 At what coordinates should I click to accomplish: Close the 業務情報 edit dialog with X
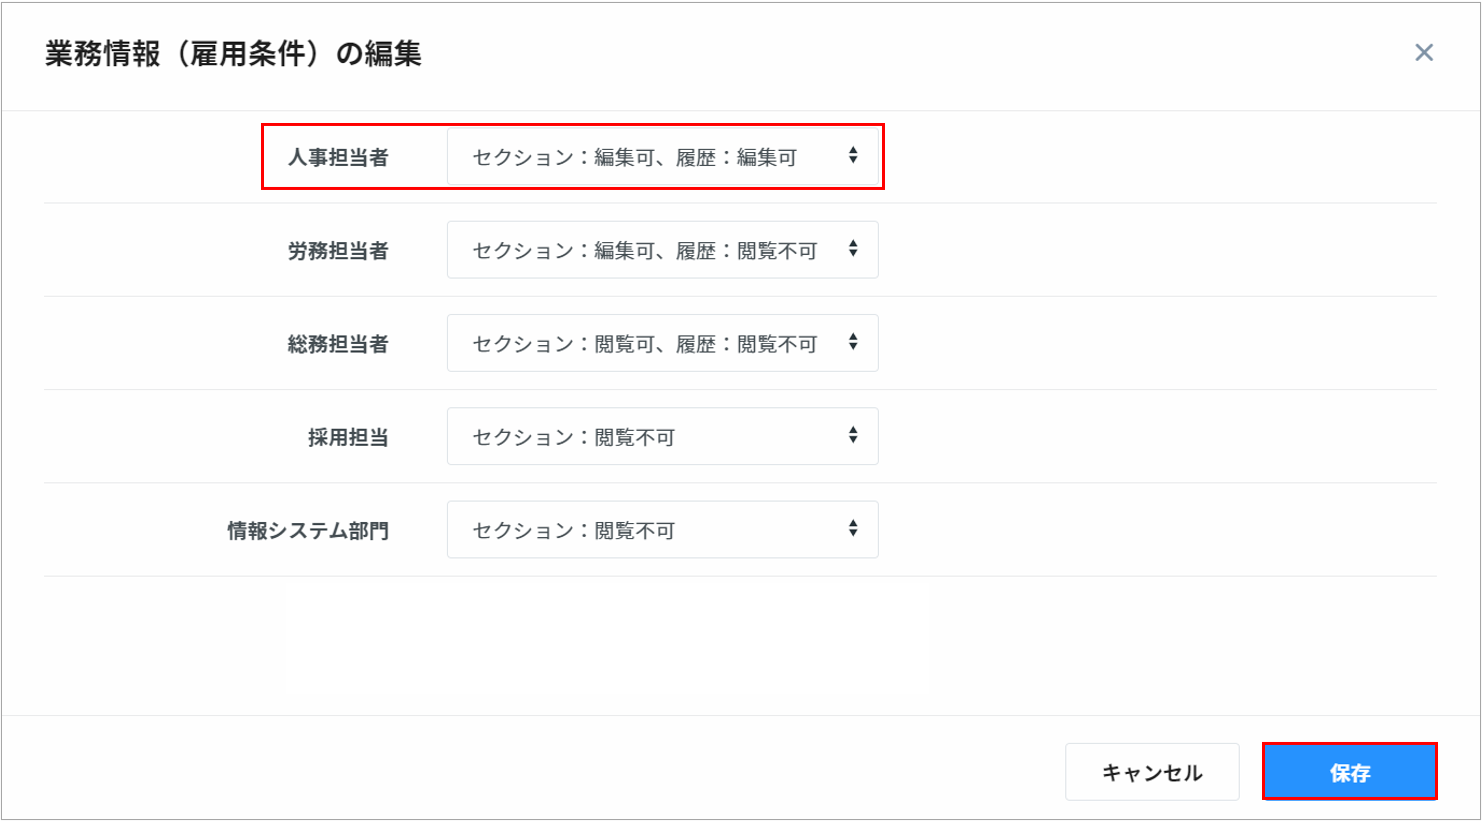click(1424, 53)
